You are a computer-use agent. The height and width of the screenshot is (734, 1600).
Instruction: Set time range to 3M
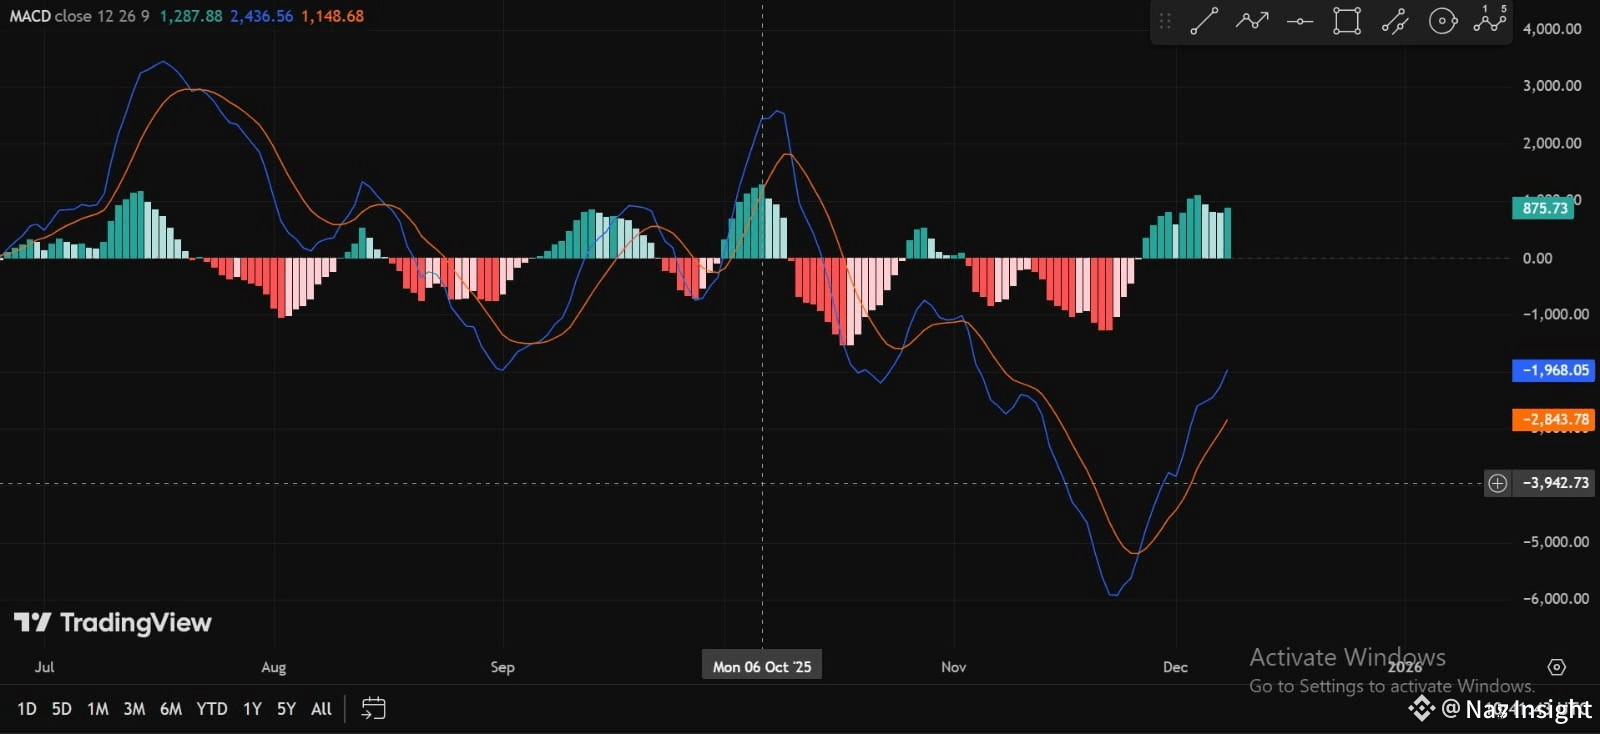134,709
